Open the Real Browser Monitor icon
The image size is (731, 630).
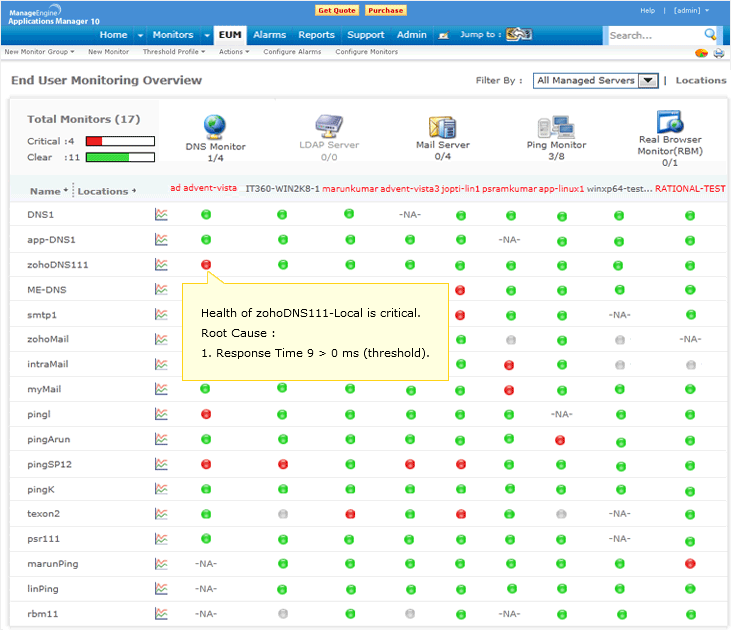670,122
